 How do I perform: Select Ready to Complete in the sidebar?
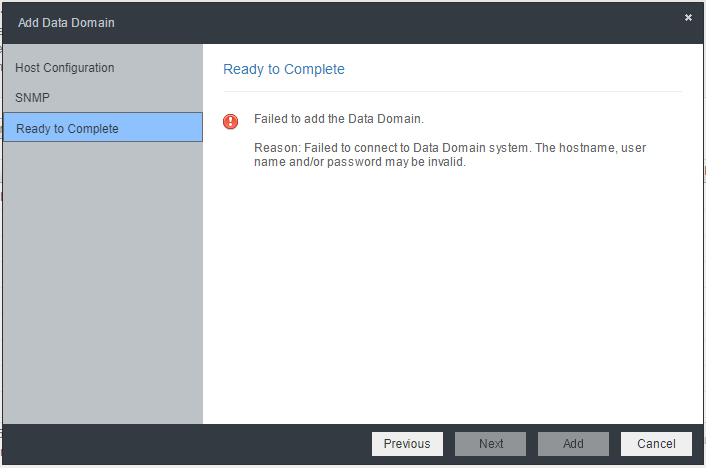pyautogui.click(x=103, y=127)
